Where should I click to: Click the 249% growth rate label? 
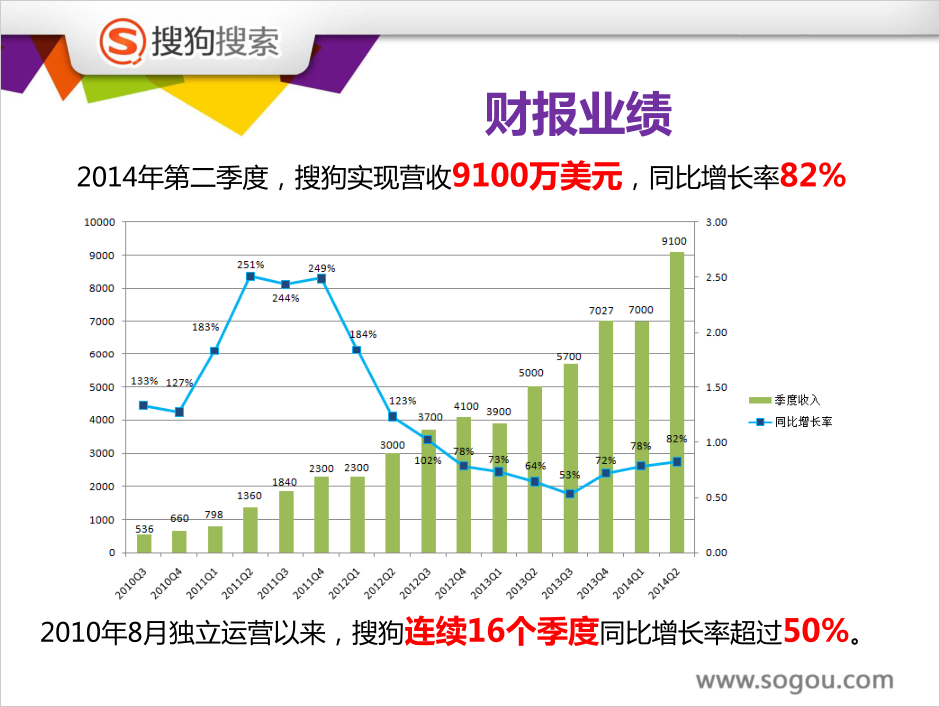tap(322, 268)
